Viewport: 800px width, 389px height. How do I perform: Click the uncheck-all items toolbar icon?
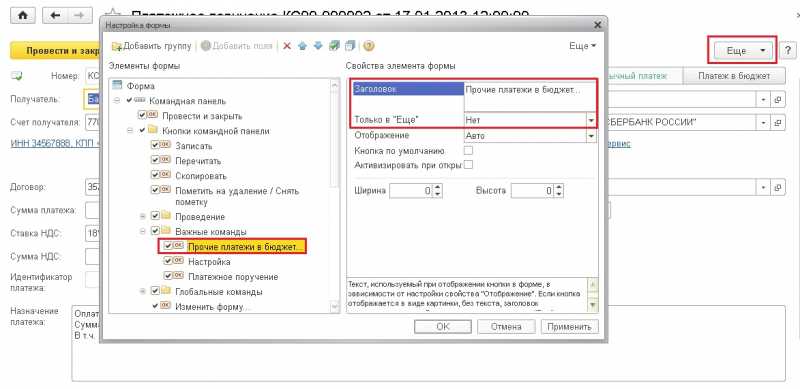(349, 46)
